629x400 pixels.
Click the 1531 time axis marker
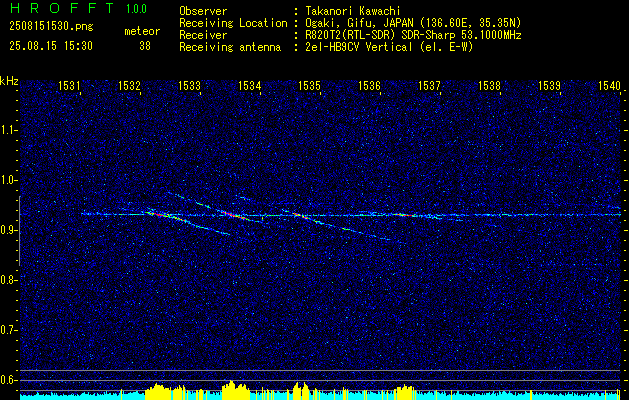(69, 85)
